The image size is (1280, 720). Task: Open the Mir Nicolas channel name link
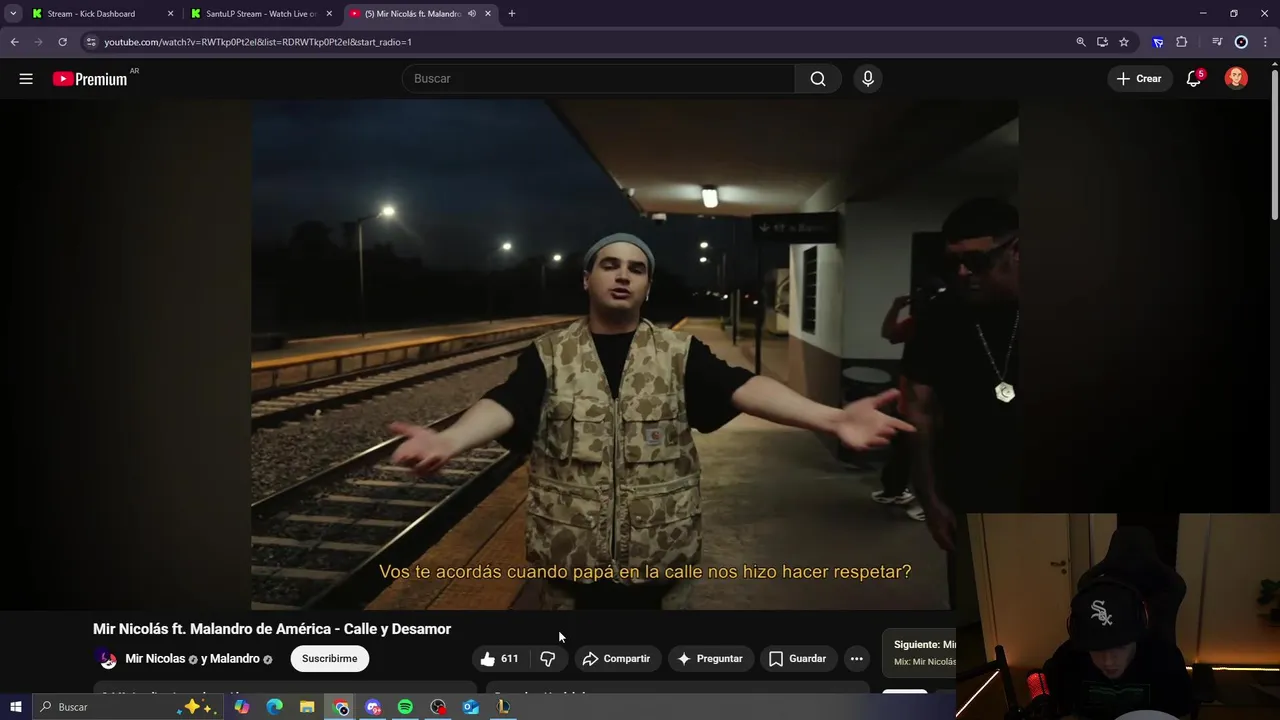coord(155,659)
